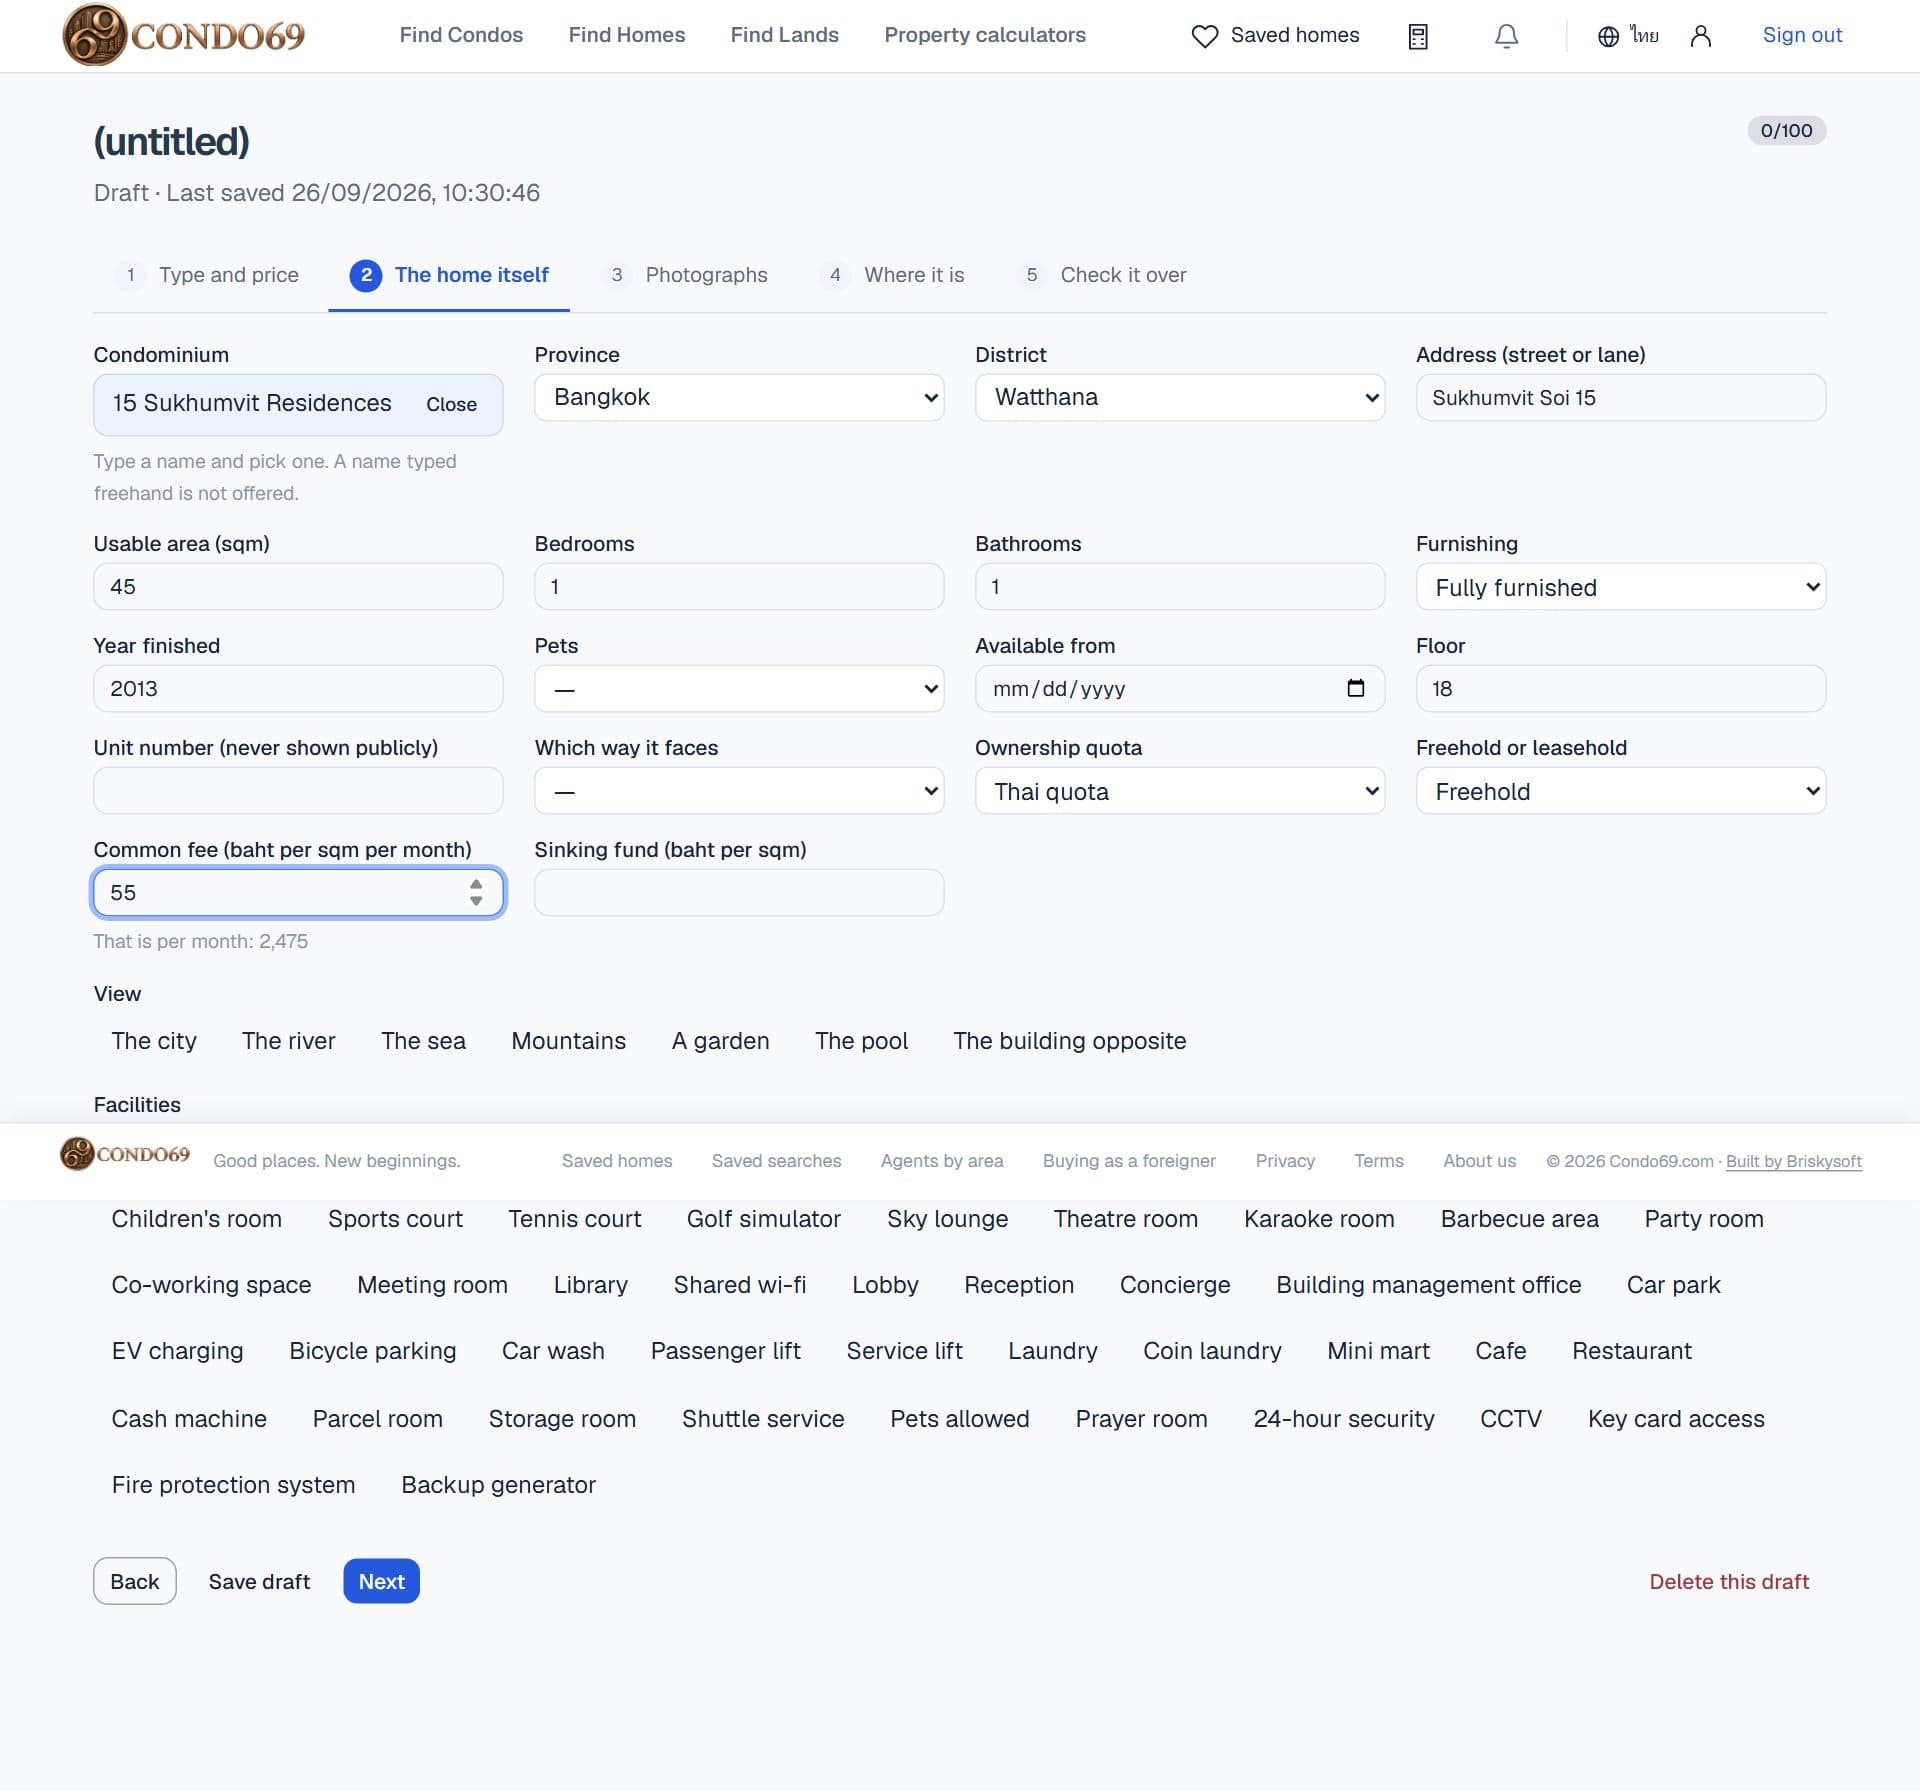This screenshot has height=1791, width=1920.
Task: Open the Available from calendar picker icon
Action: 1355,688
